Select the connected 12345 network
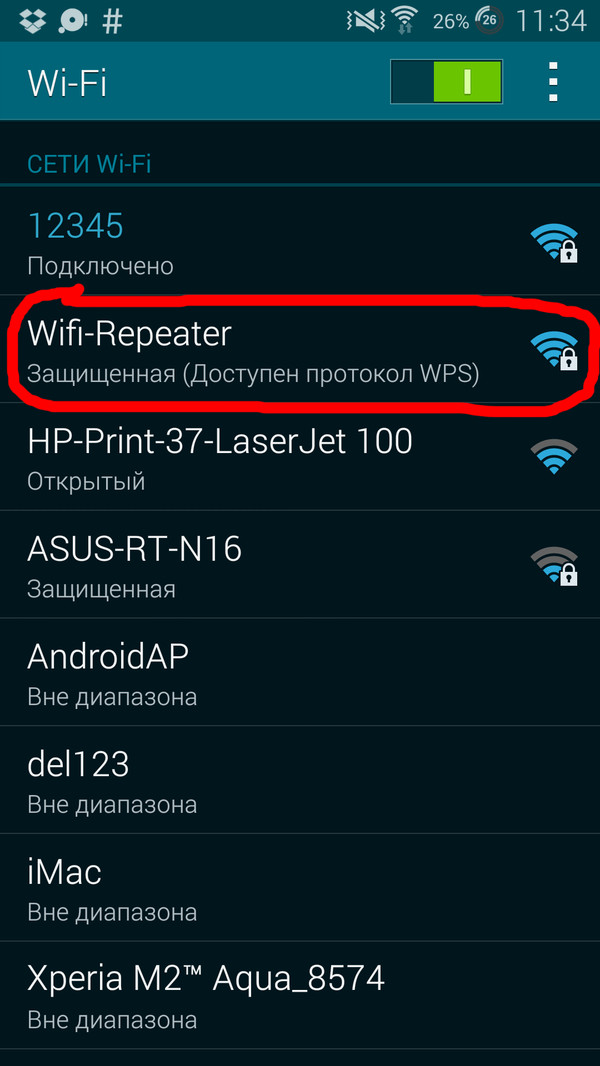 tap(300, 241)
